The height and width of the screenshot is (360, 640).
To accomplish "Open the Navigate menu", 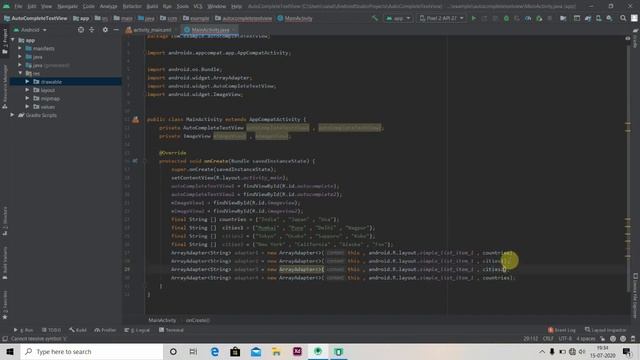I will (67, 7).
